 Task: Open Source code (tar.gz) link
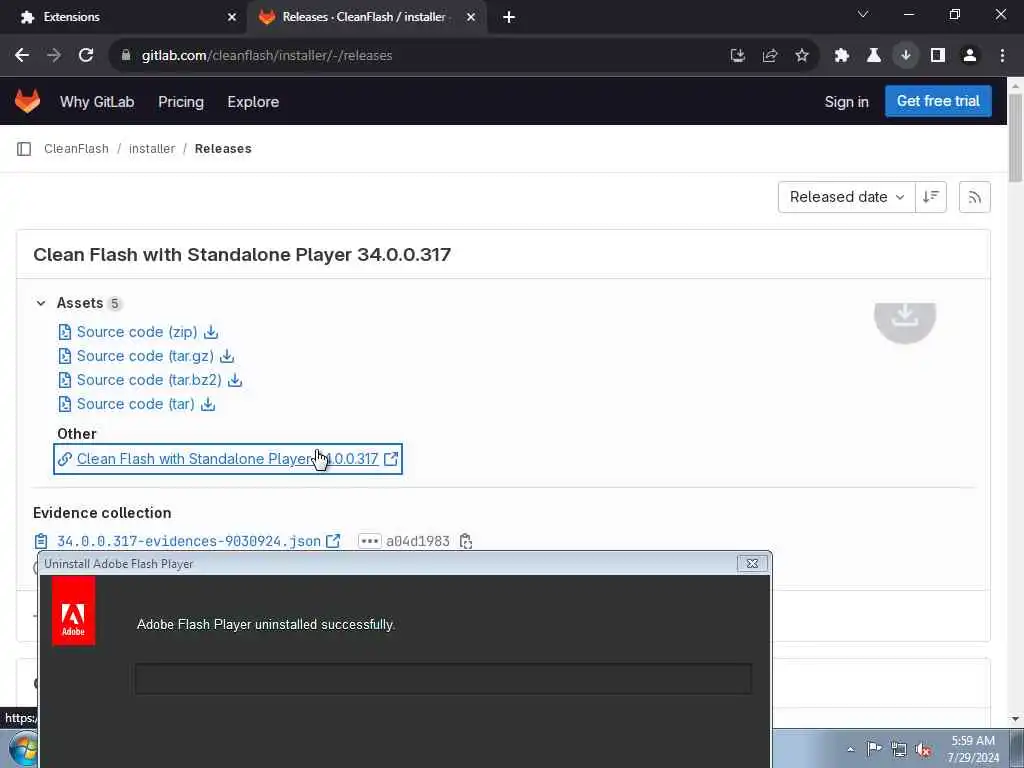coord(145,356)
